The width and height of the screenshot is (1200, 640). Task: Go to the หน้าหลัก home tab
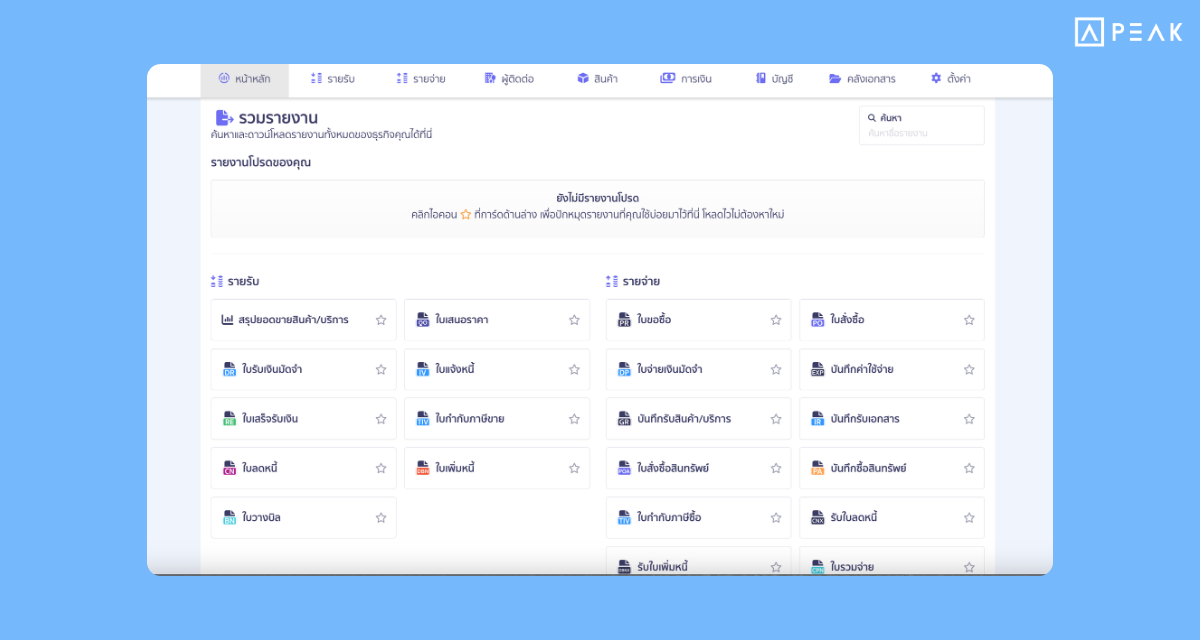click(244, 79)
